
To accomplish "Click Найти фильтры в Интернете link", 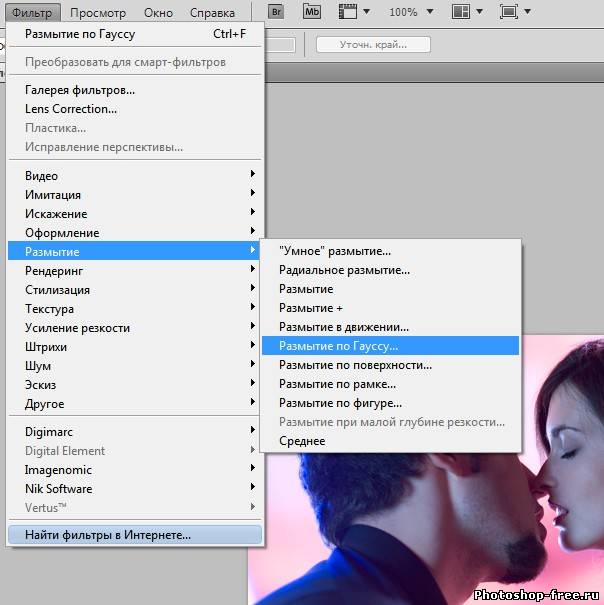I will 108,535.
